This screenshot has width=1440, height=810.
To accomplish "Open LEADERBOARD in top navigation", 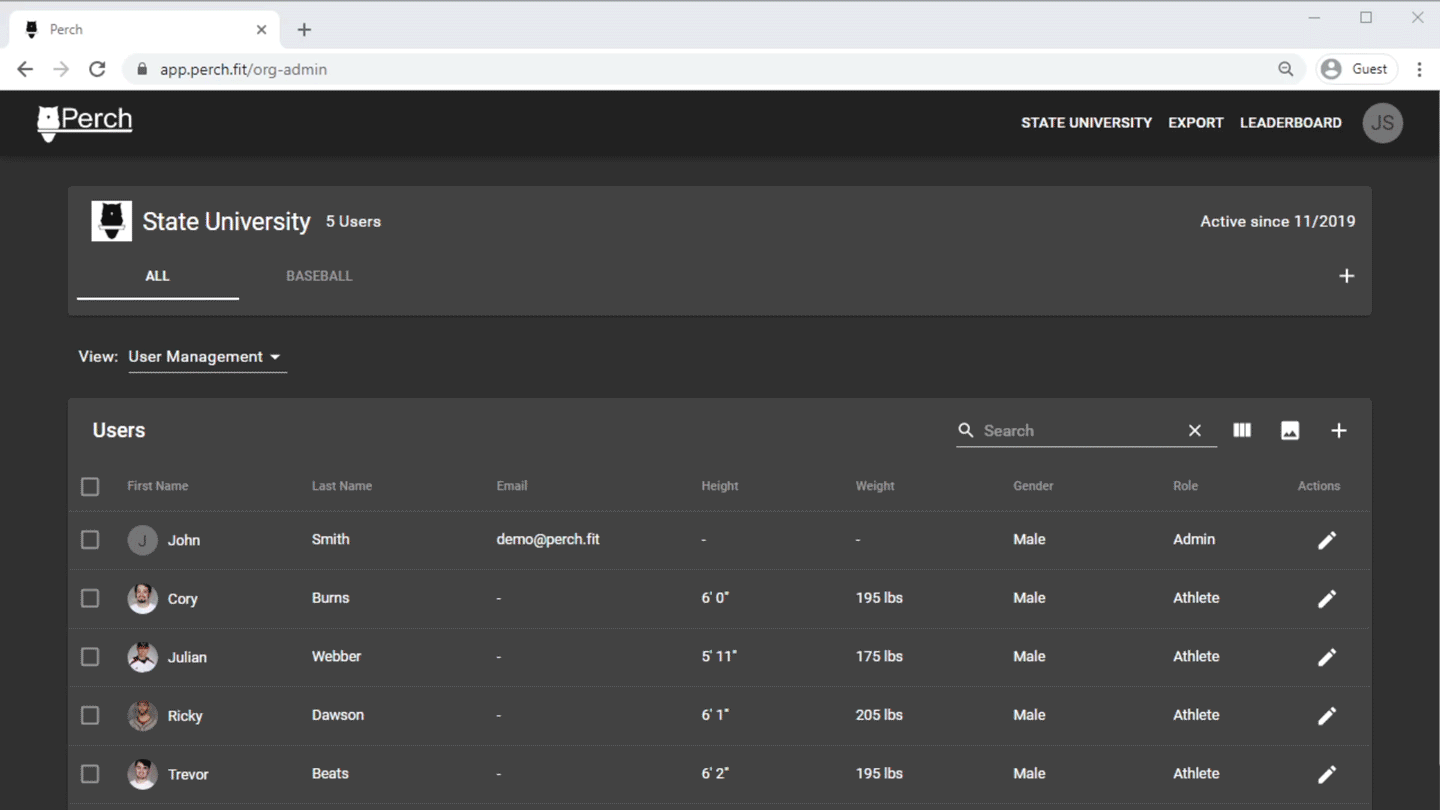I will click(1291, 123).
